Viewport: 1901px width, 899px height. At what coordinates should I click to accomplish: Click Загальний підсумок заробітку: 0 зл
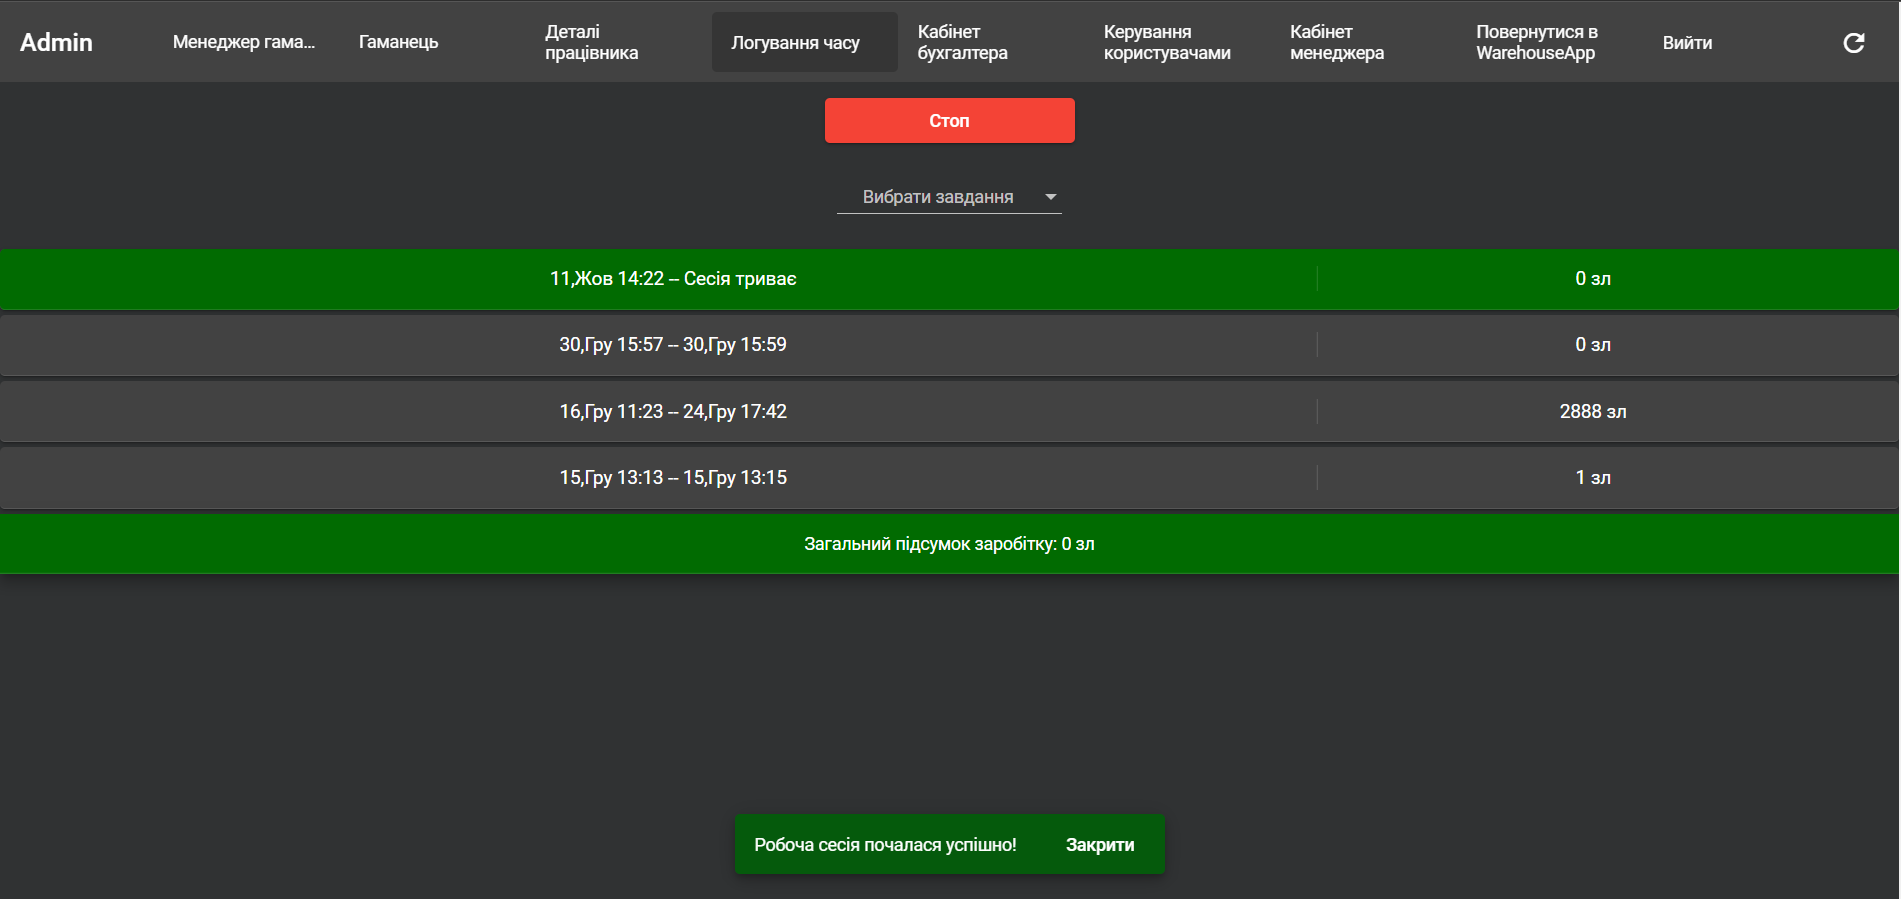[x=949, y=544]
